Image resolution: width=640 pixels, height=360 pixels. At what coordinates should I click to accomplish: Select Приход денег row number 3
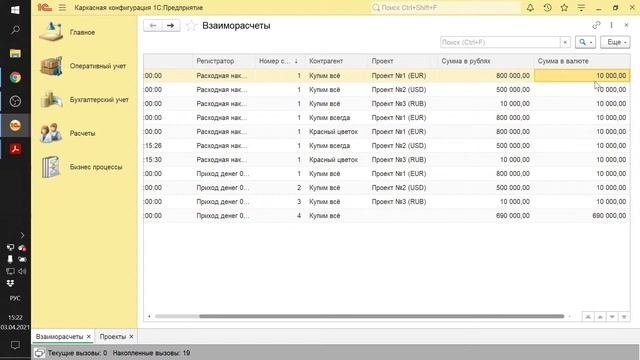point(387,202)
